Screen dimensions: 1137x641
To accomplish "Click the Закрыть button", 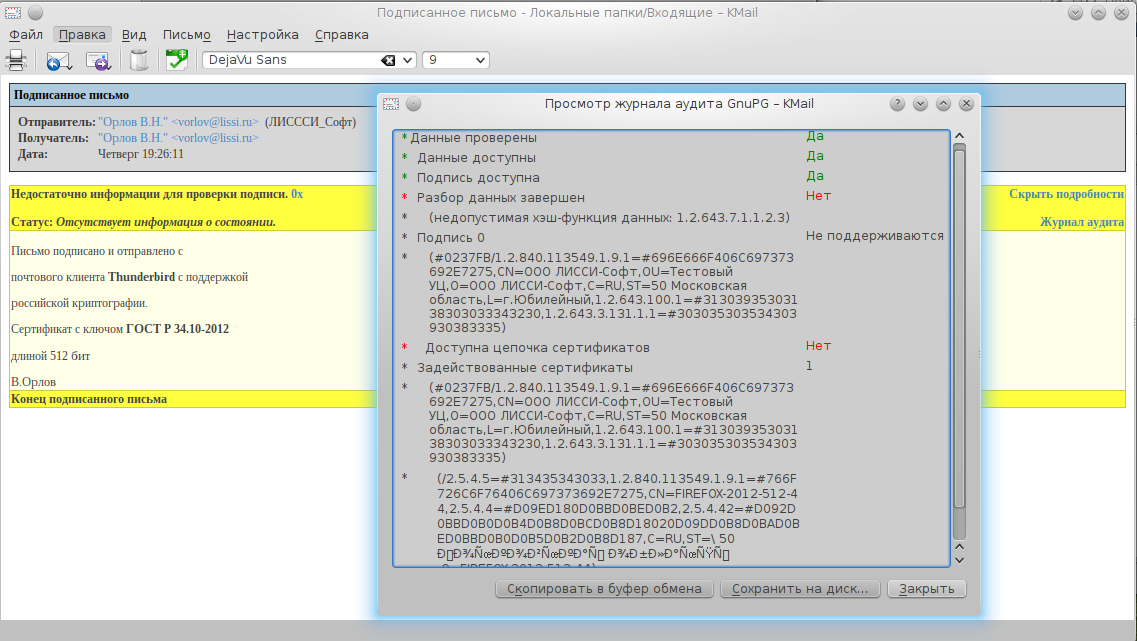I will click(x=927, y=589).
